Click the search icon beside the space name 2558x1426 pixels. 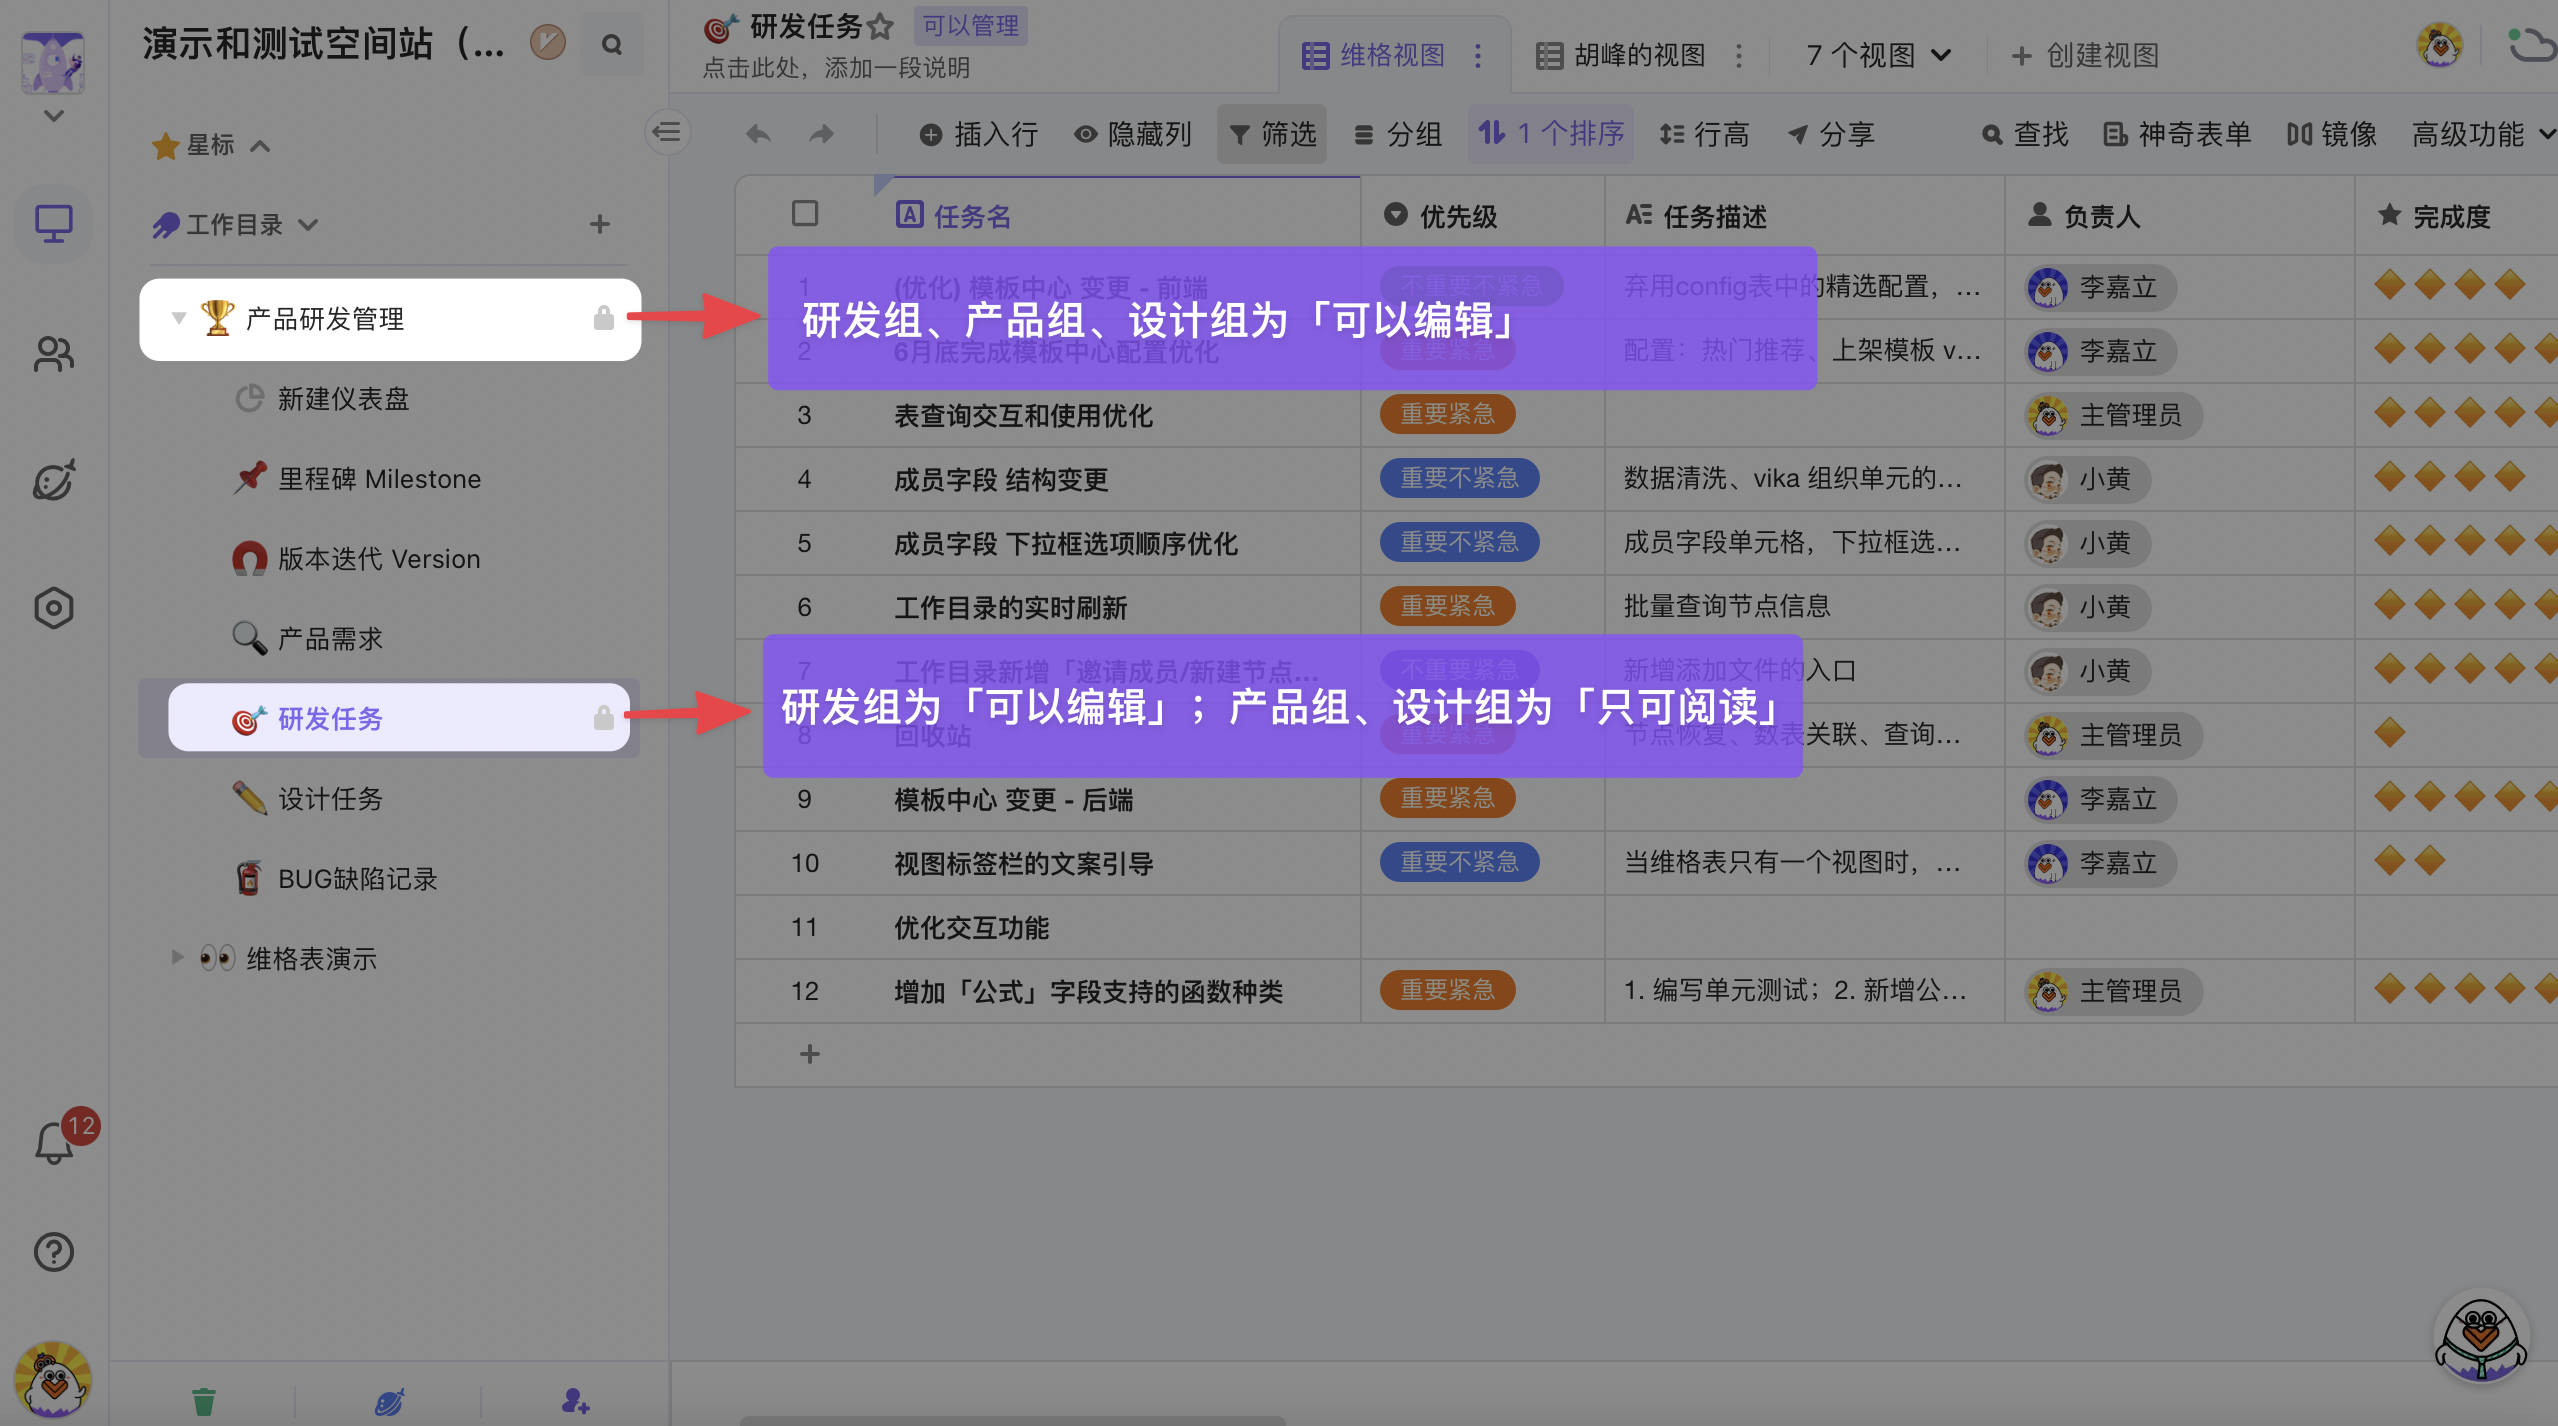pos(612,45)
